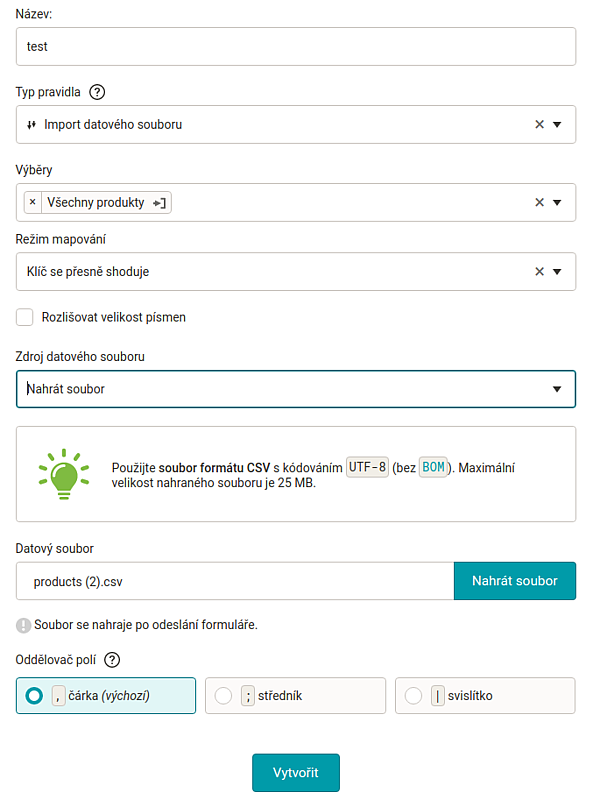This screenshot has height=800, width=593.
Task: Expand the Typ pravidla dropdown arrow
Action: pyautogui.click(x=557, y=124)
